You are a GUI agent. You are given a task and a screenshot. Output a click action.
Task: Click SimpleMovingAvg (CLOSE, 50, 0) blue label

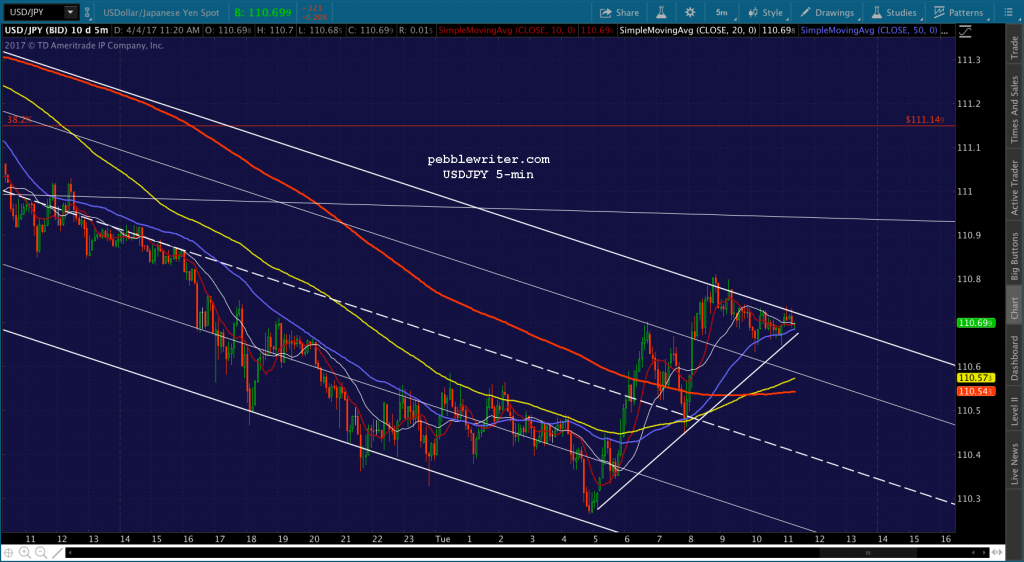[x=869, y=31]
